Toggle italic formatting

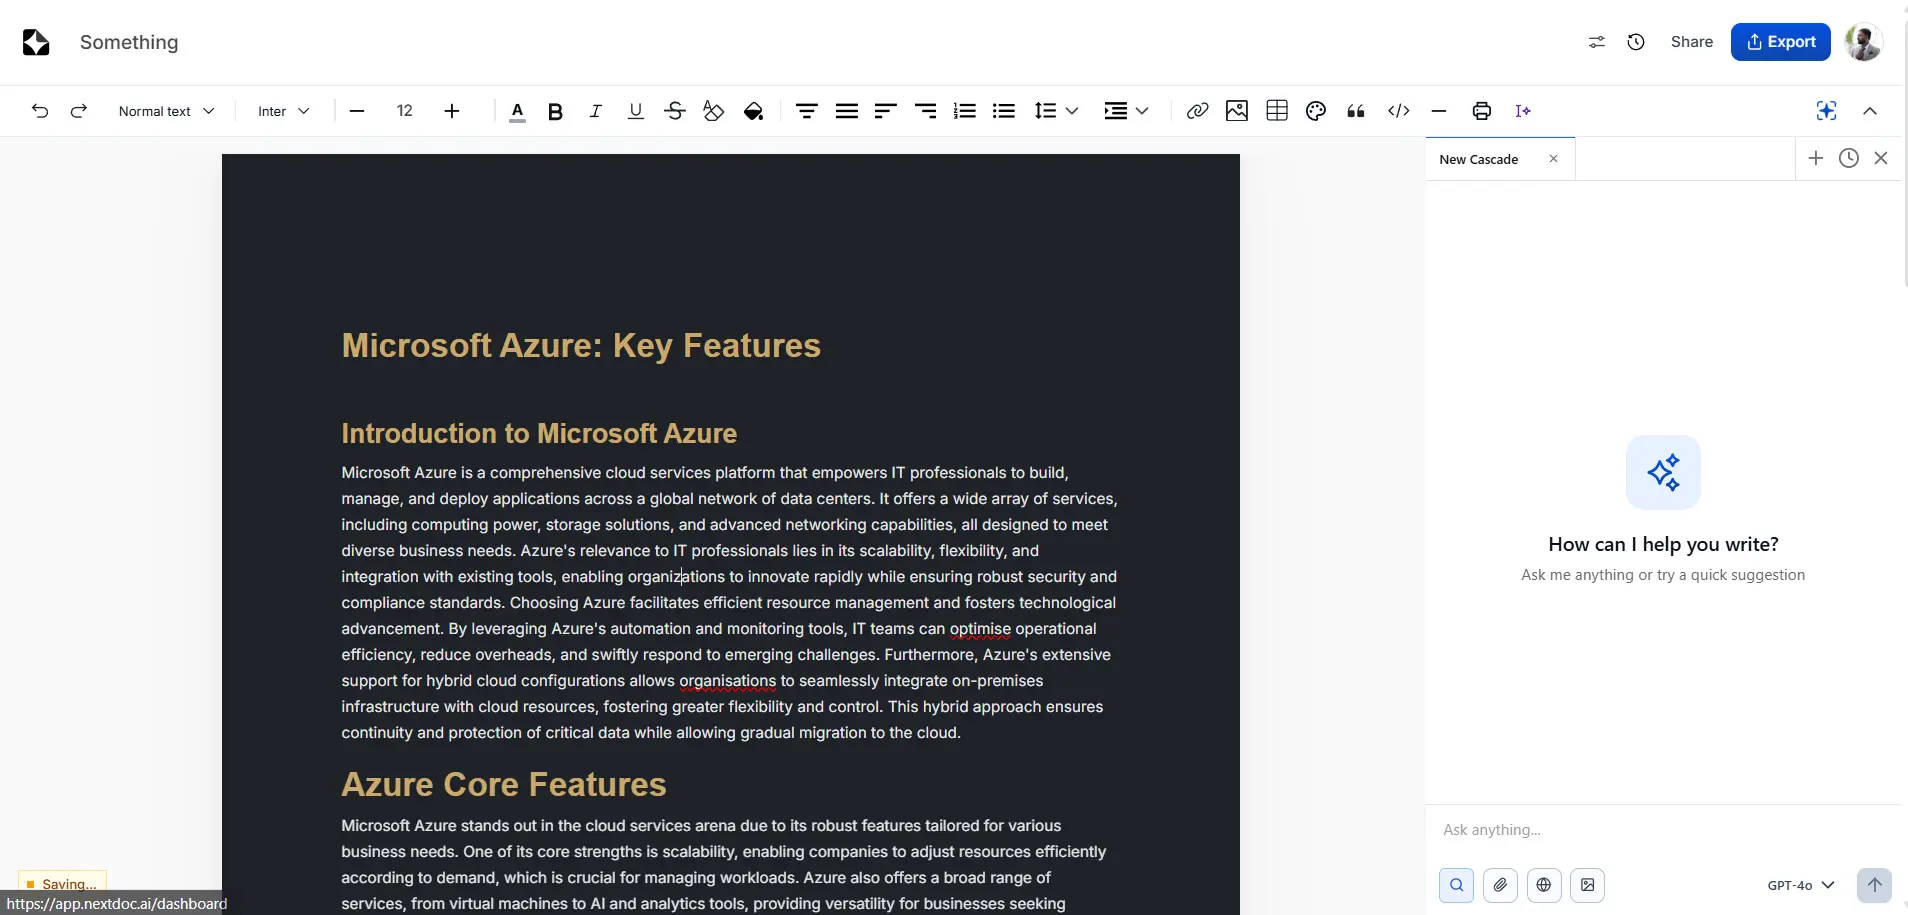595,111
